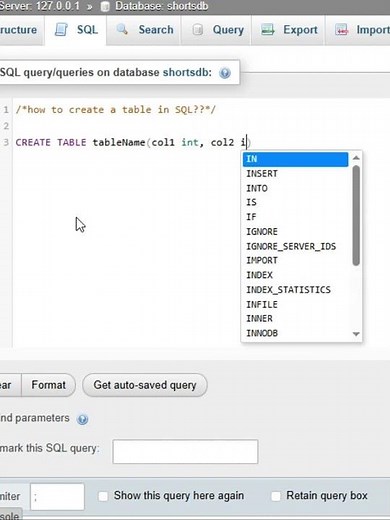Image resolution: width=390 pixels, height=520 pixels.
Task: Click the database icon in breadcrumb
Action: (105, 6)
